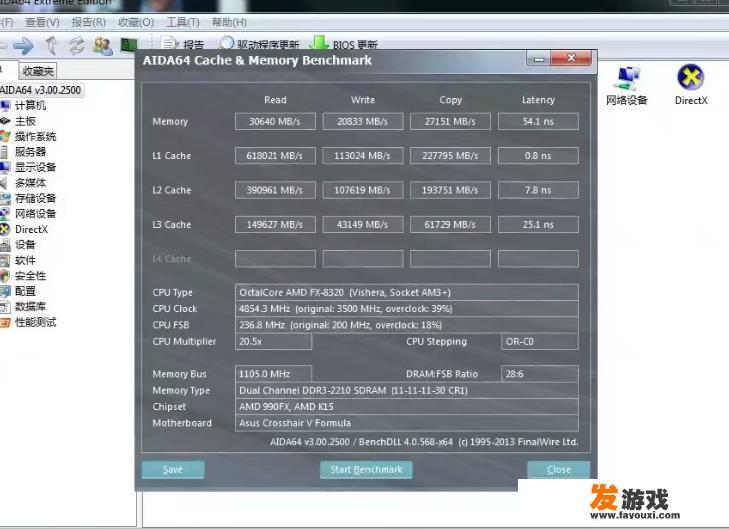Viewport: 729px width, 529px height.
Task: Open the 收藏(O) menu
Action: coord(136,22)
